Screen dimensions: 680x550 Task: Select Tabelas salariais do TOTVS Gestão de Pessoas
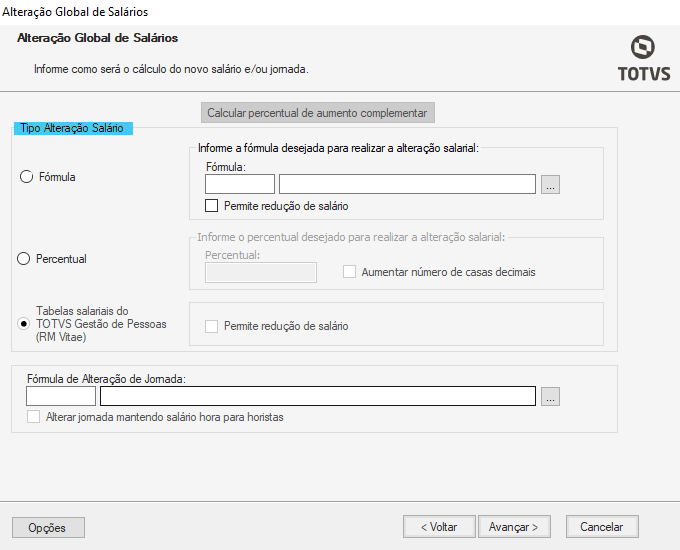(x=25, y=324)
